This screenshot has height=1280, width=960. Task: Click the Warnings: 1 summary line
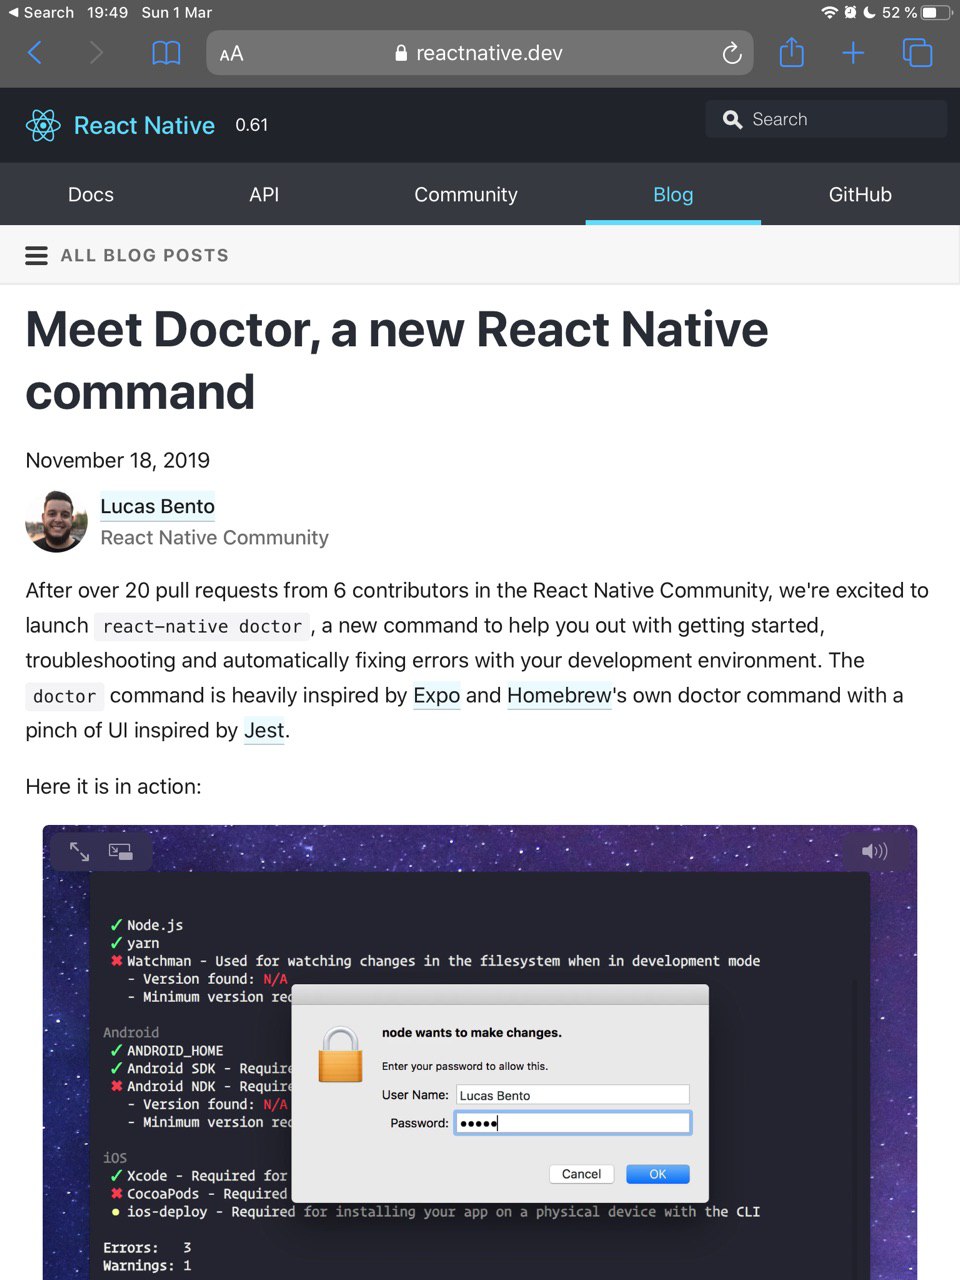pos(147,1266)
